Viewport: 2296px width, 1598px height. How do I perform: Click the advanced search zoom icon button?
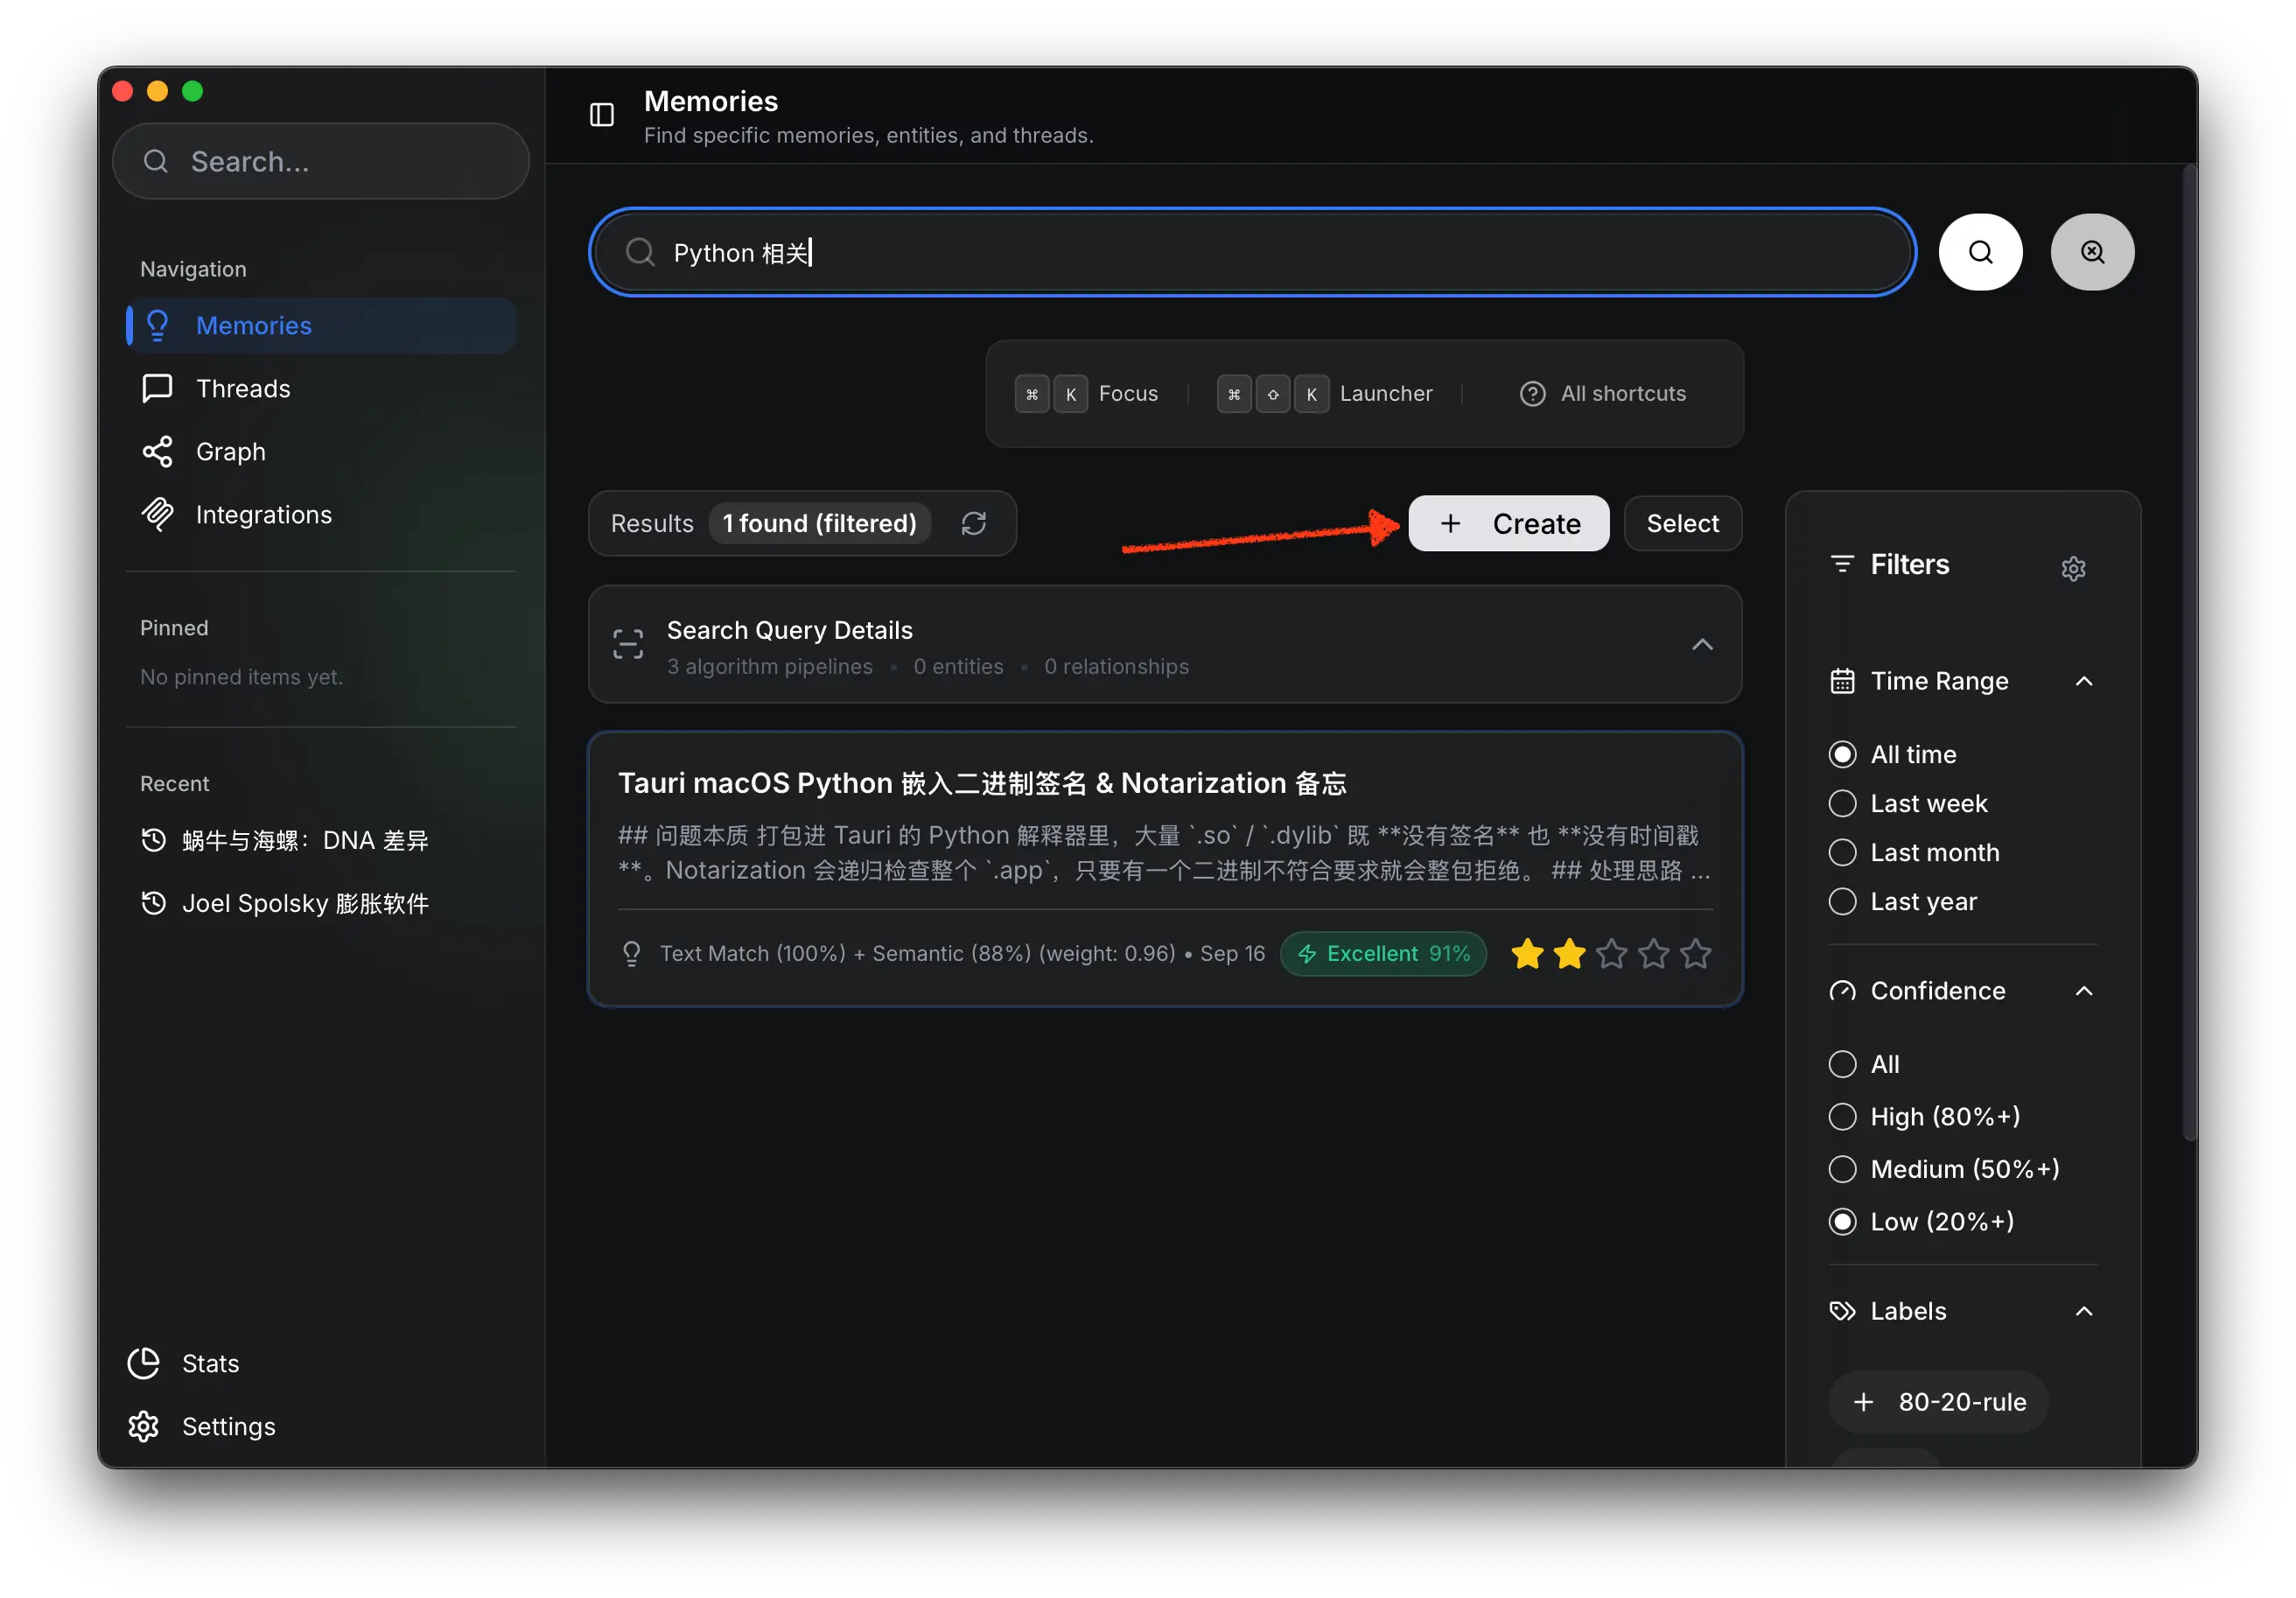point(2091,252)
